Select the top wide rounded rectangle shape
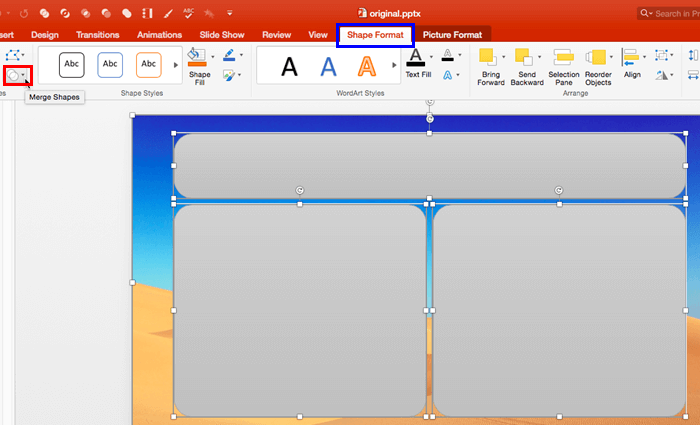Viewport: 700px width, 425px height. pos(429,165)
